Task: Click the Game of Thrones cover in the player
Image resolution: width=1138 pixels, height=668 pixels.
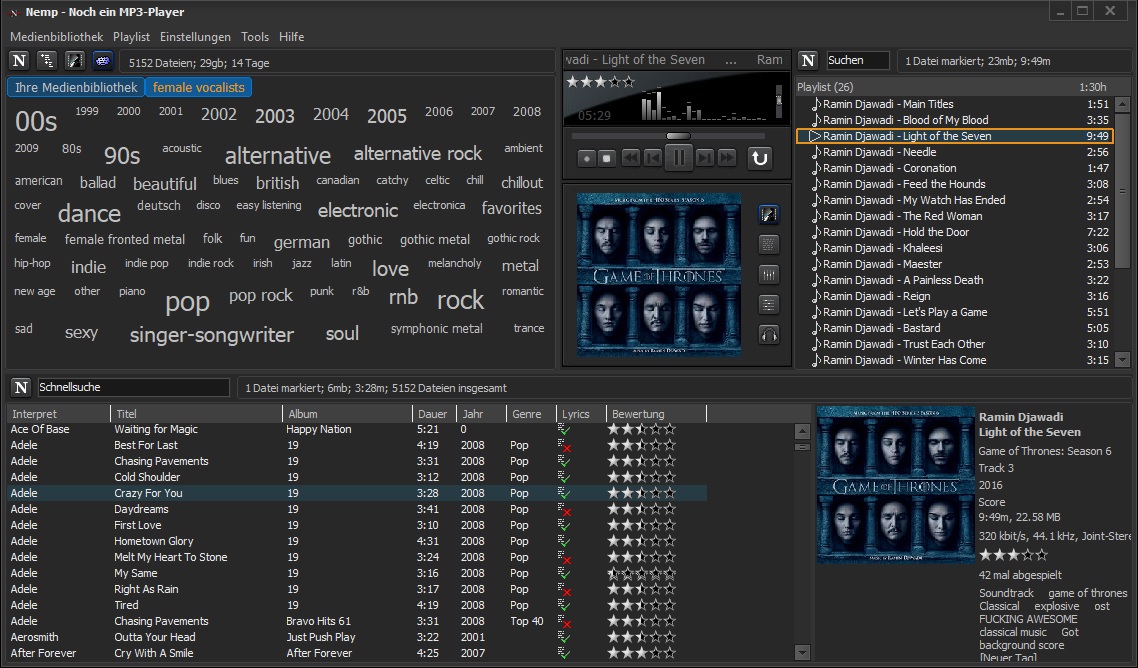Action: pos(659,274)
